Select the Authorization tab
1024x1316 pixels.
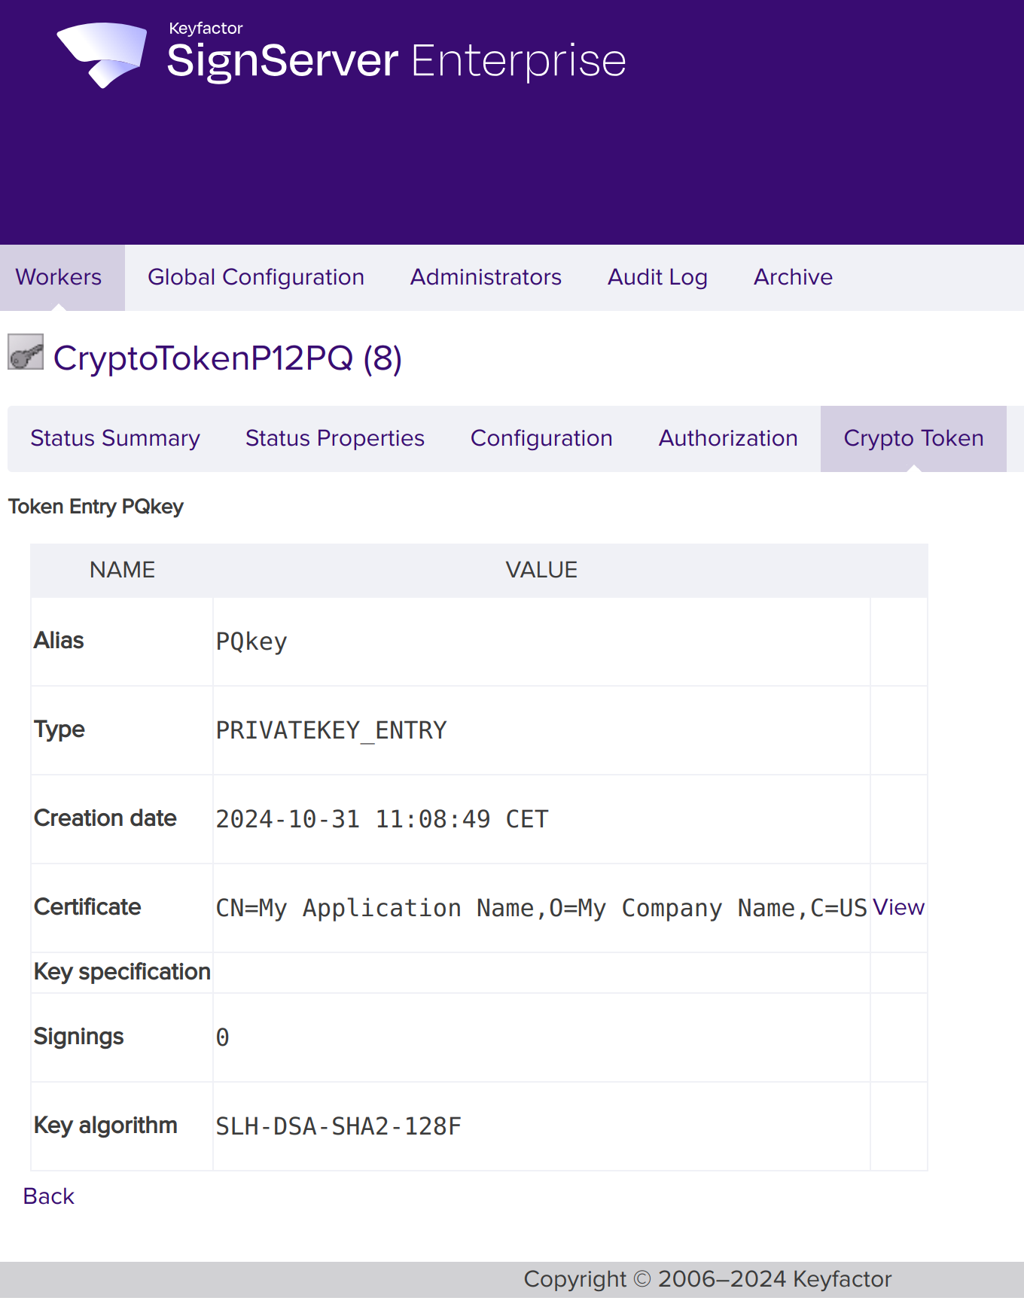pyautogui.click(x=727, y=438)
